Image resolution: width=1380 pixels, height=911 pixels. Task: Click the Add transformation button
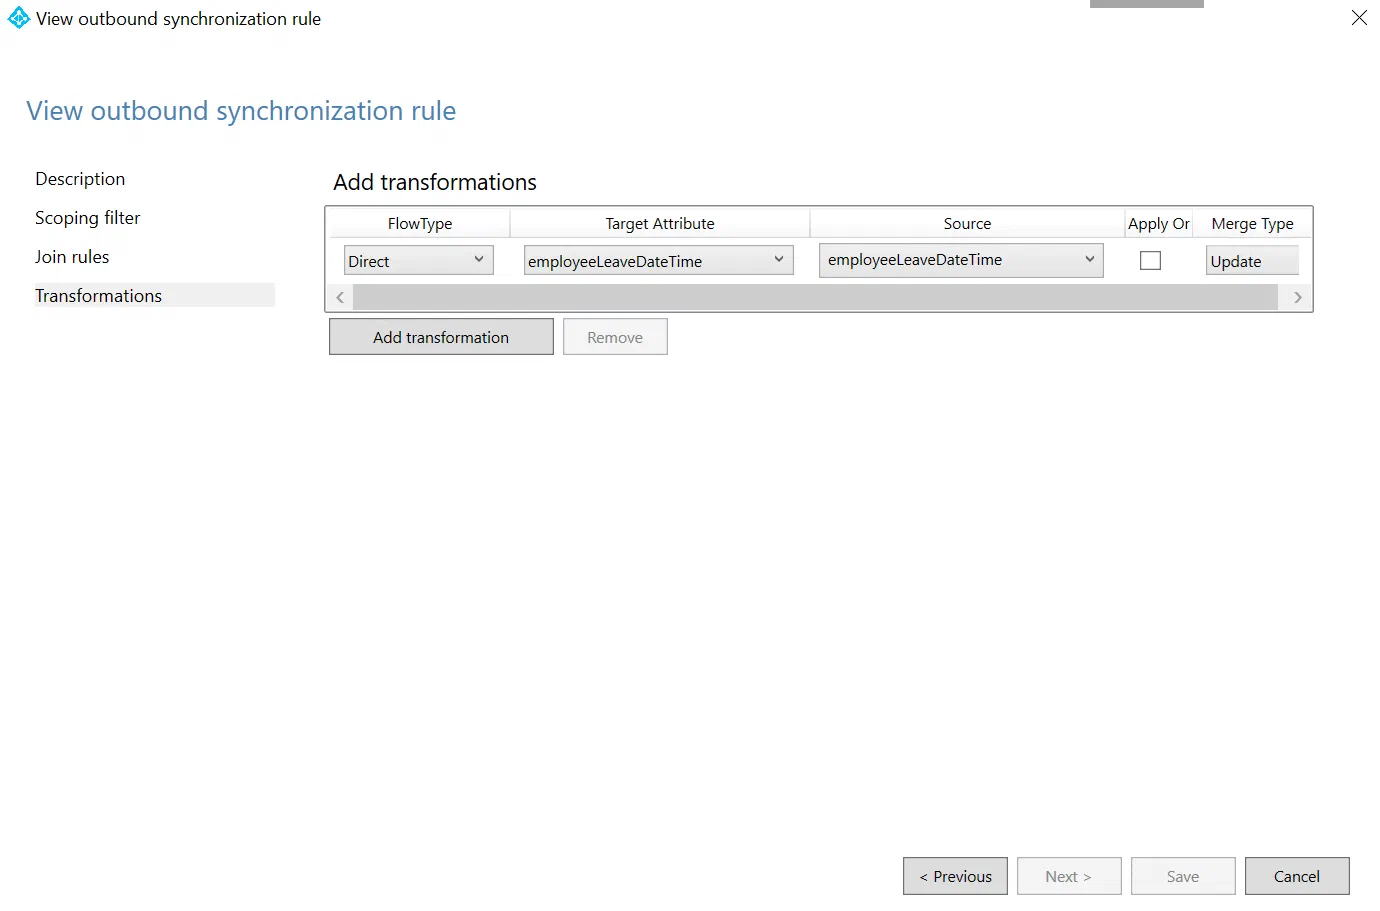[441, 337]
